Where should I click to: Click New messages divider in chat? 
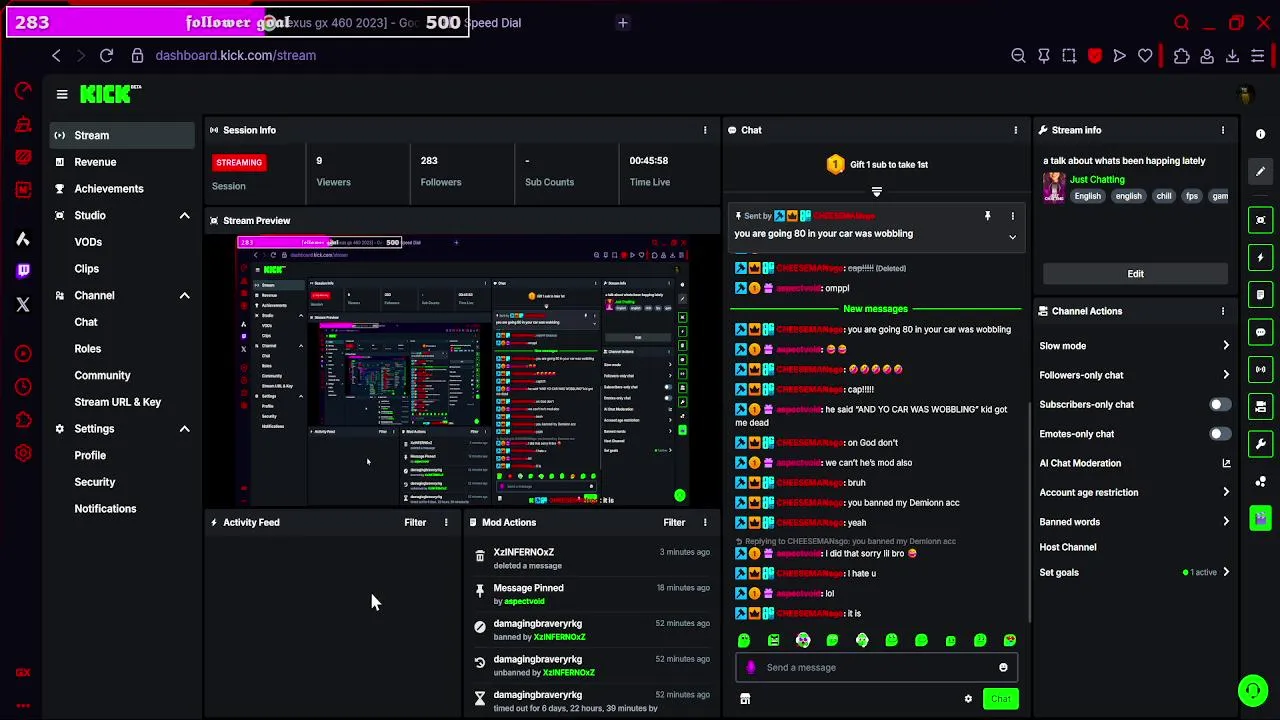click(875, 309)
